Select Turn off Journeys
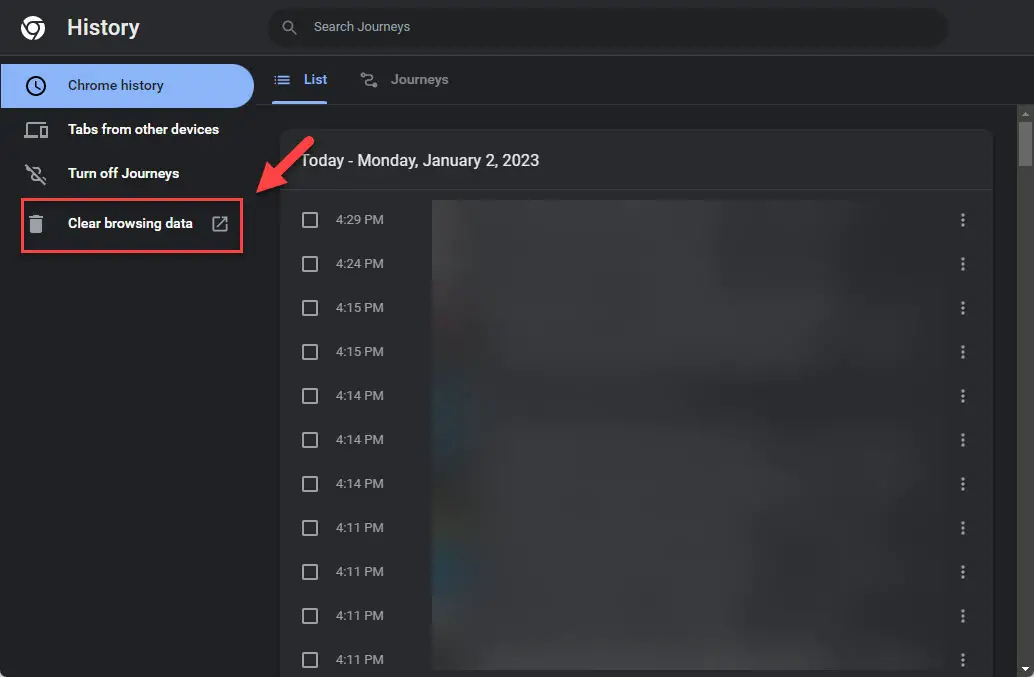Image resolution: width=1034 pixels, height=677 pixels. click(127, 174)
